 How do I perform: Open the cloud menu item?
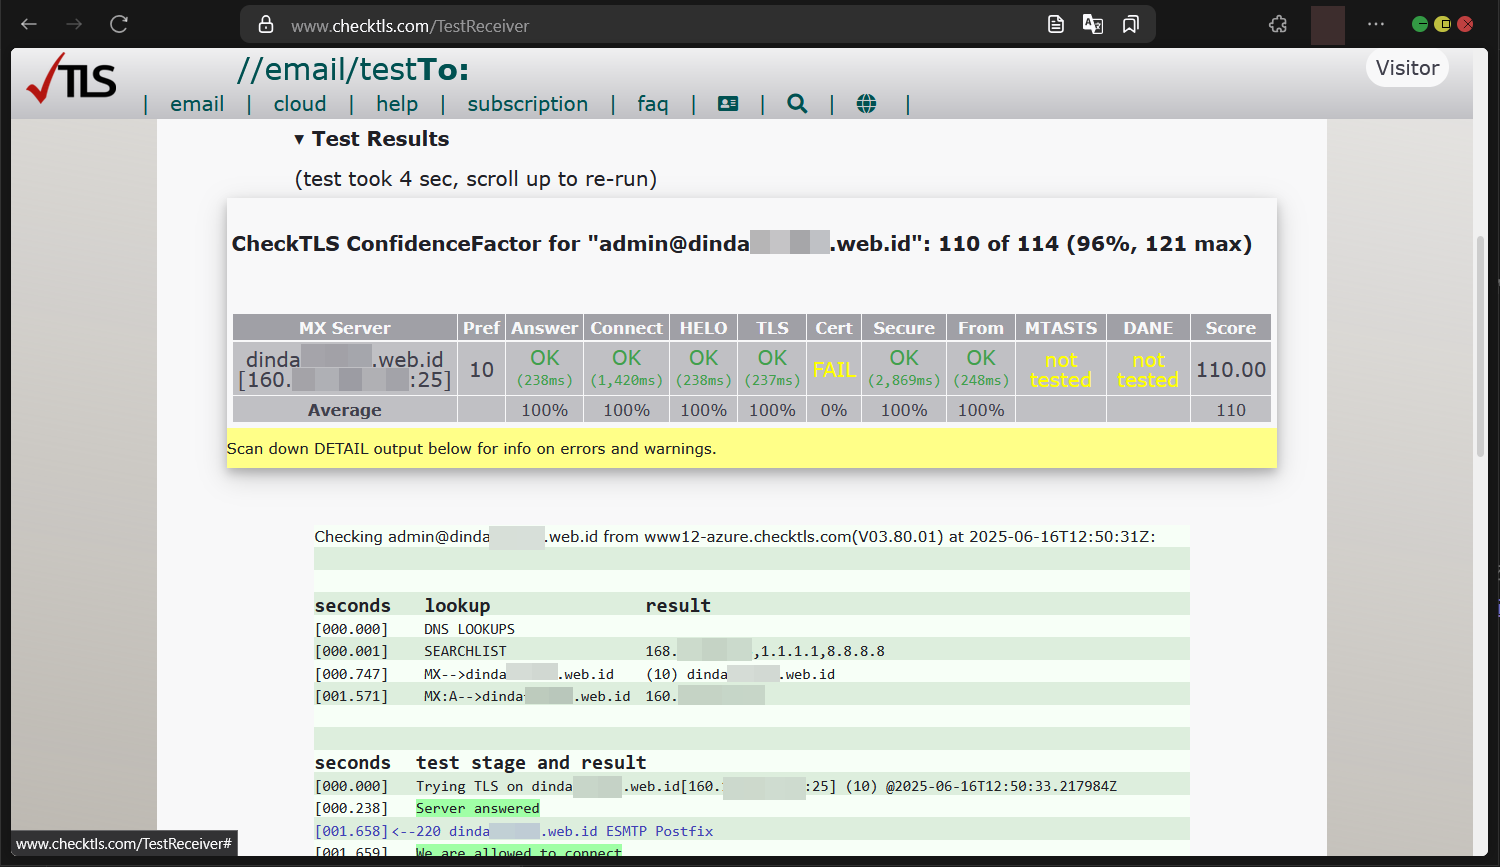click(300, 104)
